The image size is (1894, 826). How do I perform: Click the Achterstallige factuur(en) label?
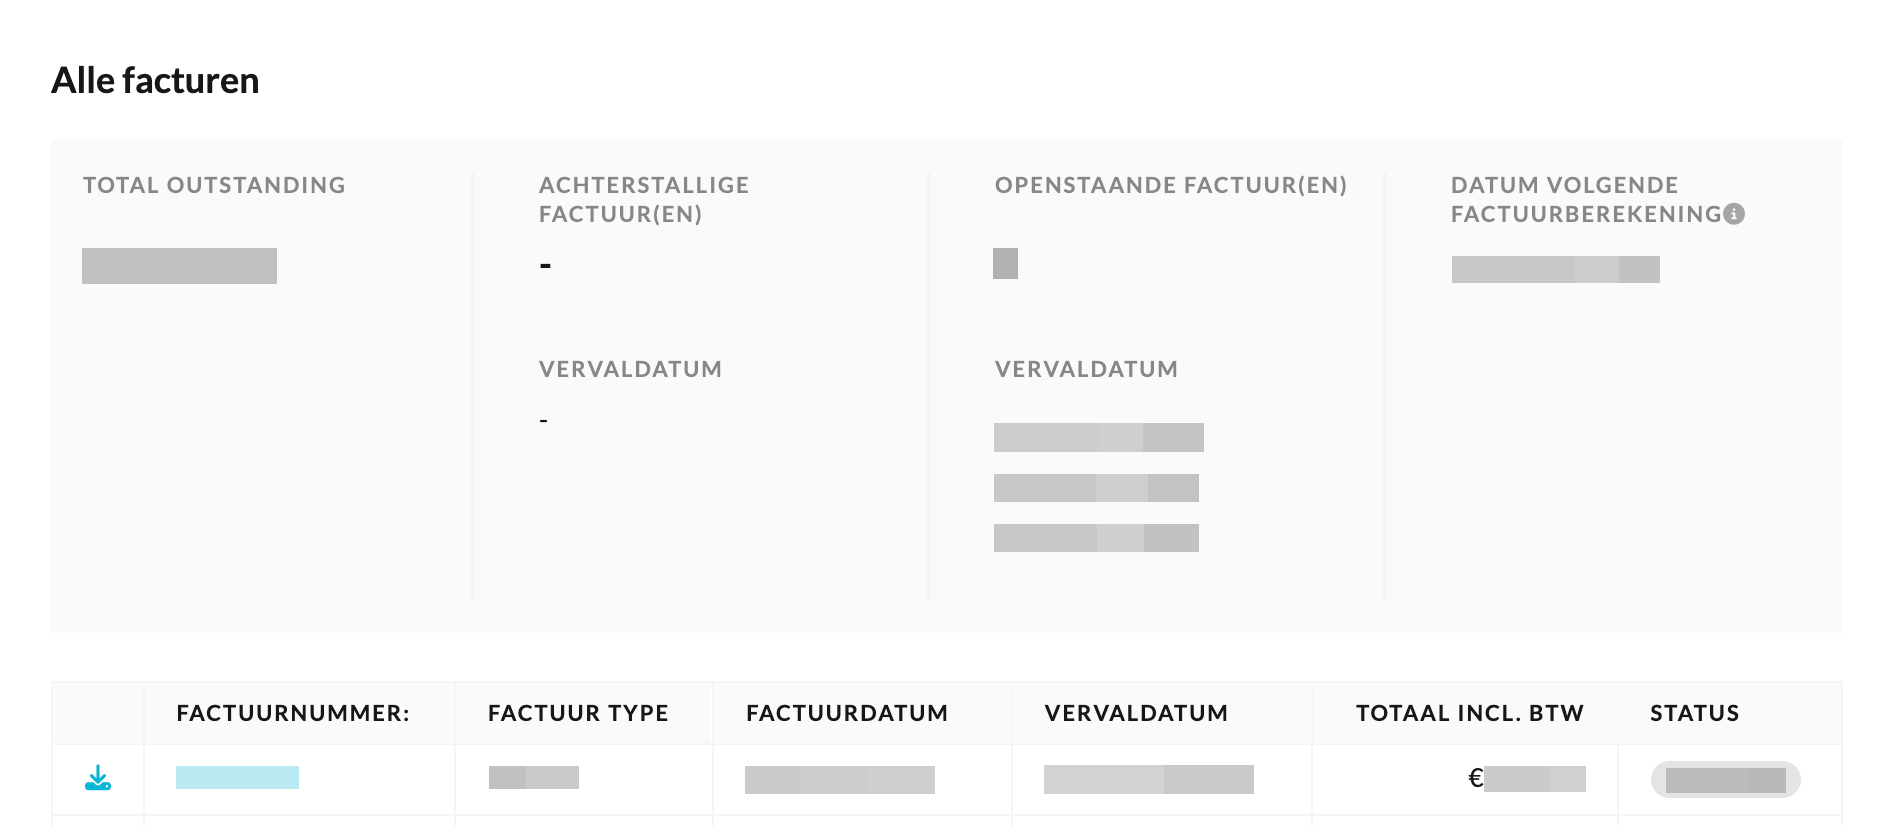tap(644, 199)
